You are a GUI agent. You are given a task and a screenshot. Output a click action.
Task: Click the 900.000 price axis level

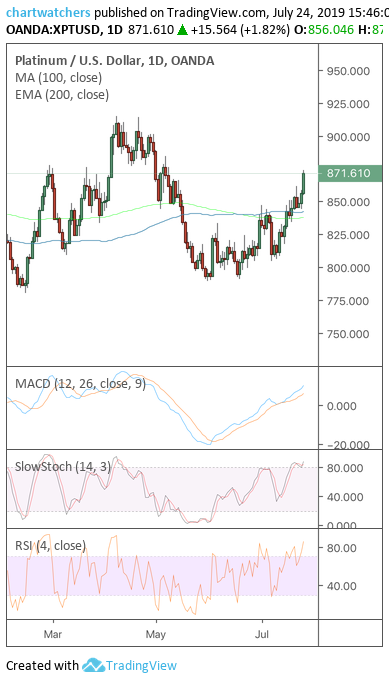point(348,137)
